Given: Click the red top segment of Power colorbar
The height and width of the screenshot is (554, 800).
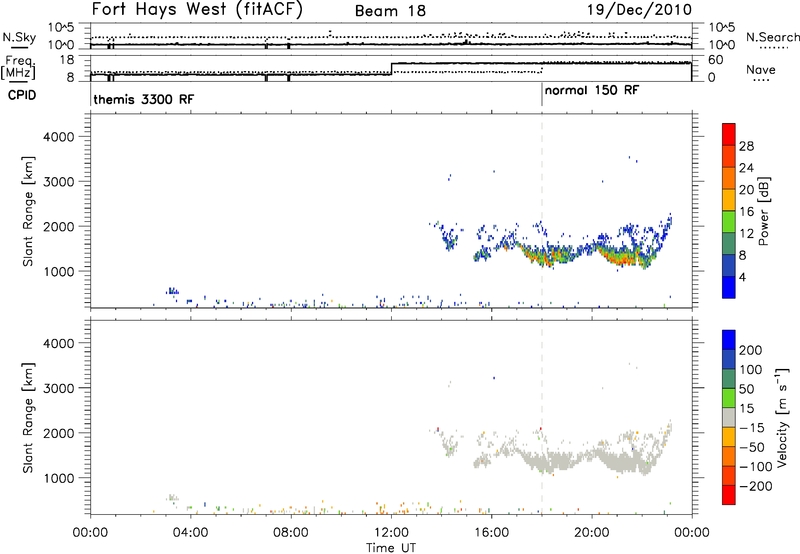Looking at the screenshot, I should pos(729,134).
